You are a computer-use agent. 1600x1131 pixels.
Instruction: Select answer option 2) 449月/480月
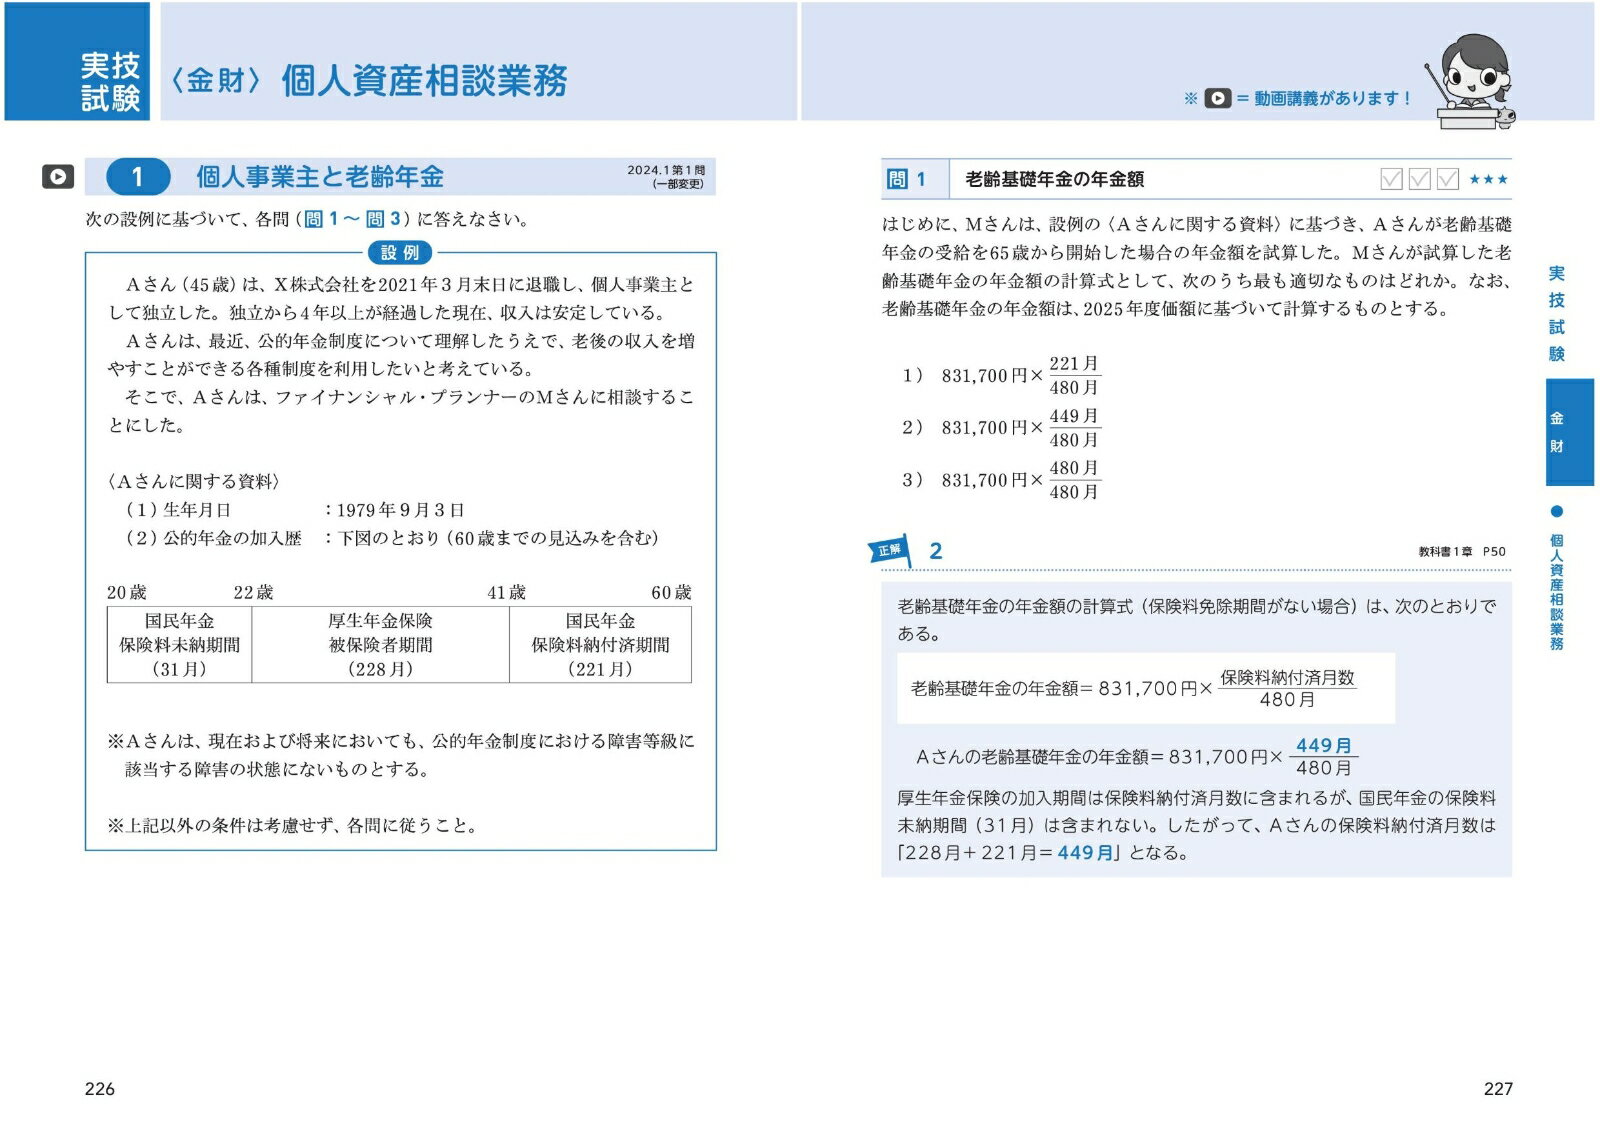[1001, 428]
